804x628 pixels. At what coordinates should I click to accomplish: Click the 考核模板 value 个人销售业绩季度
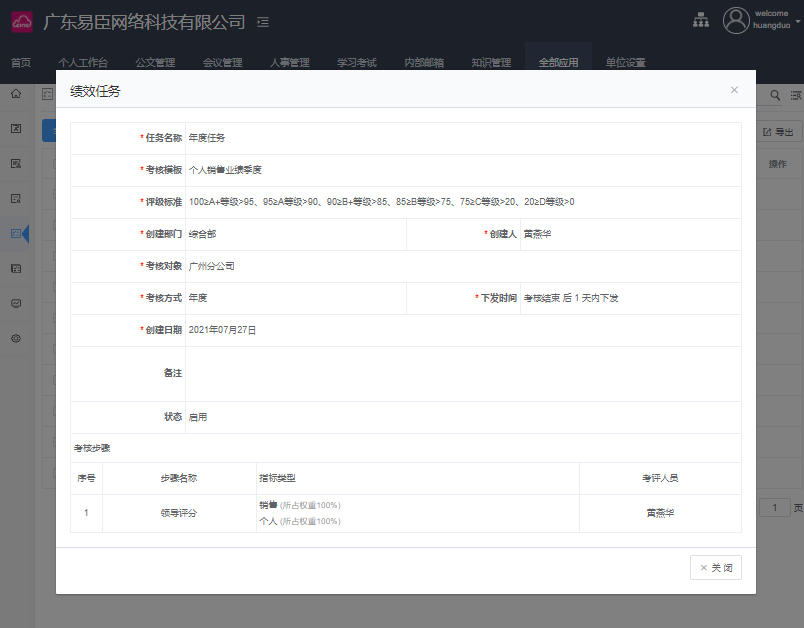click(225, 170)
